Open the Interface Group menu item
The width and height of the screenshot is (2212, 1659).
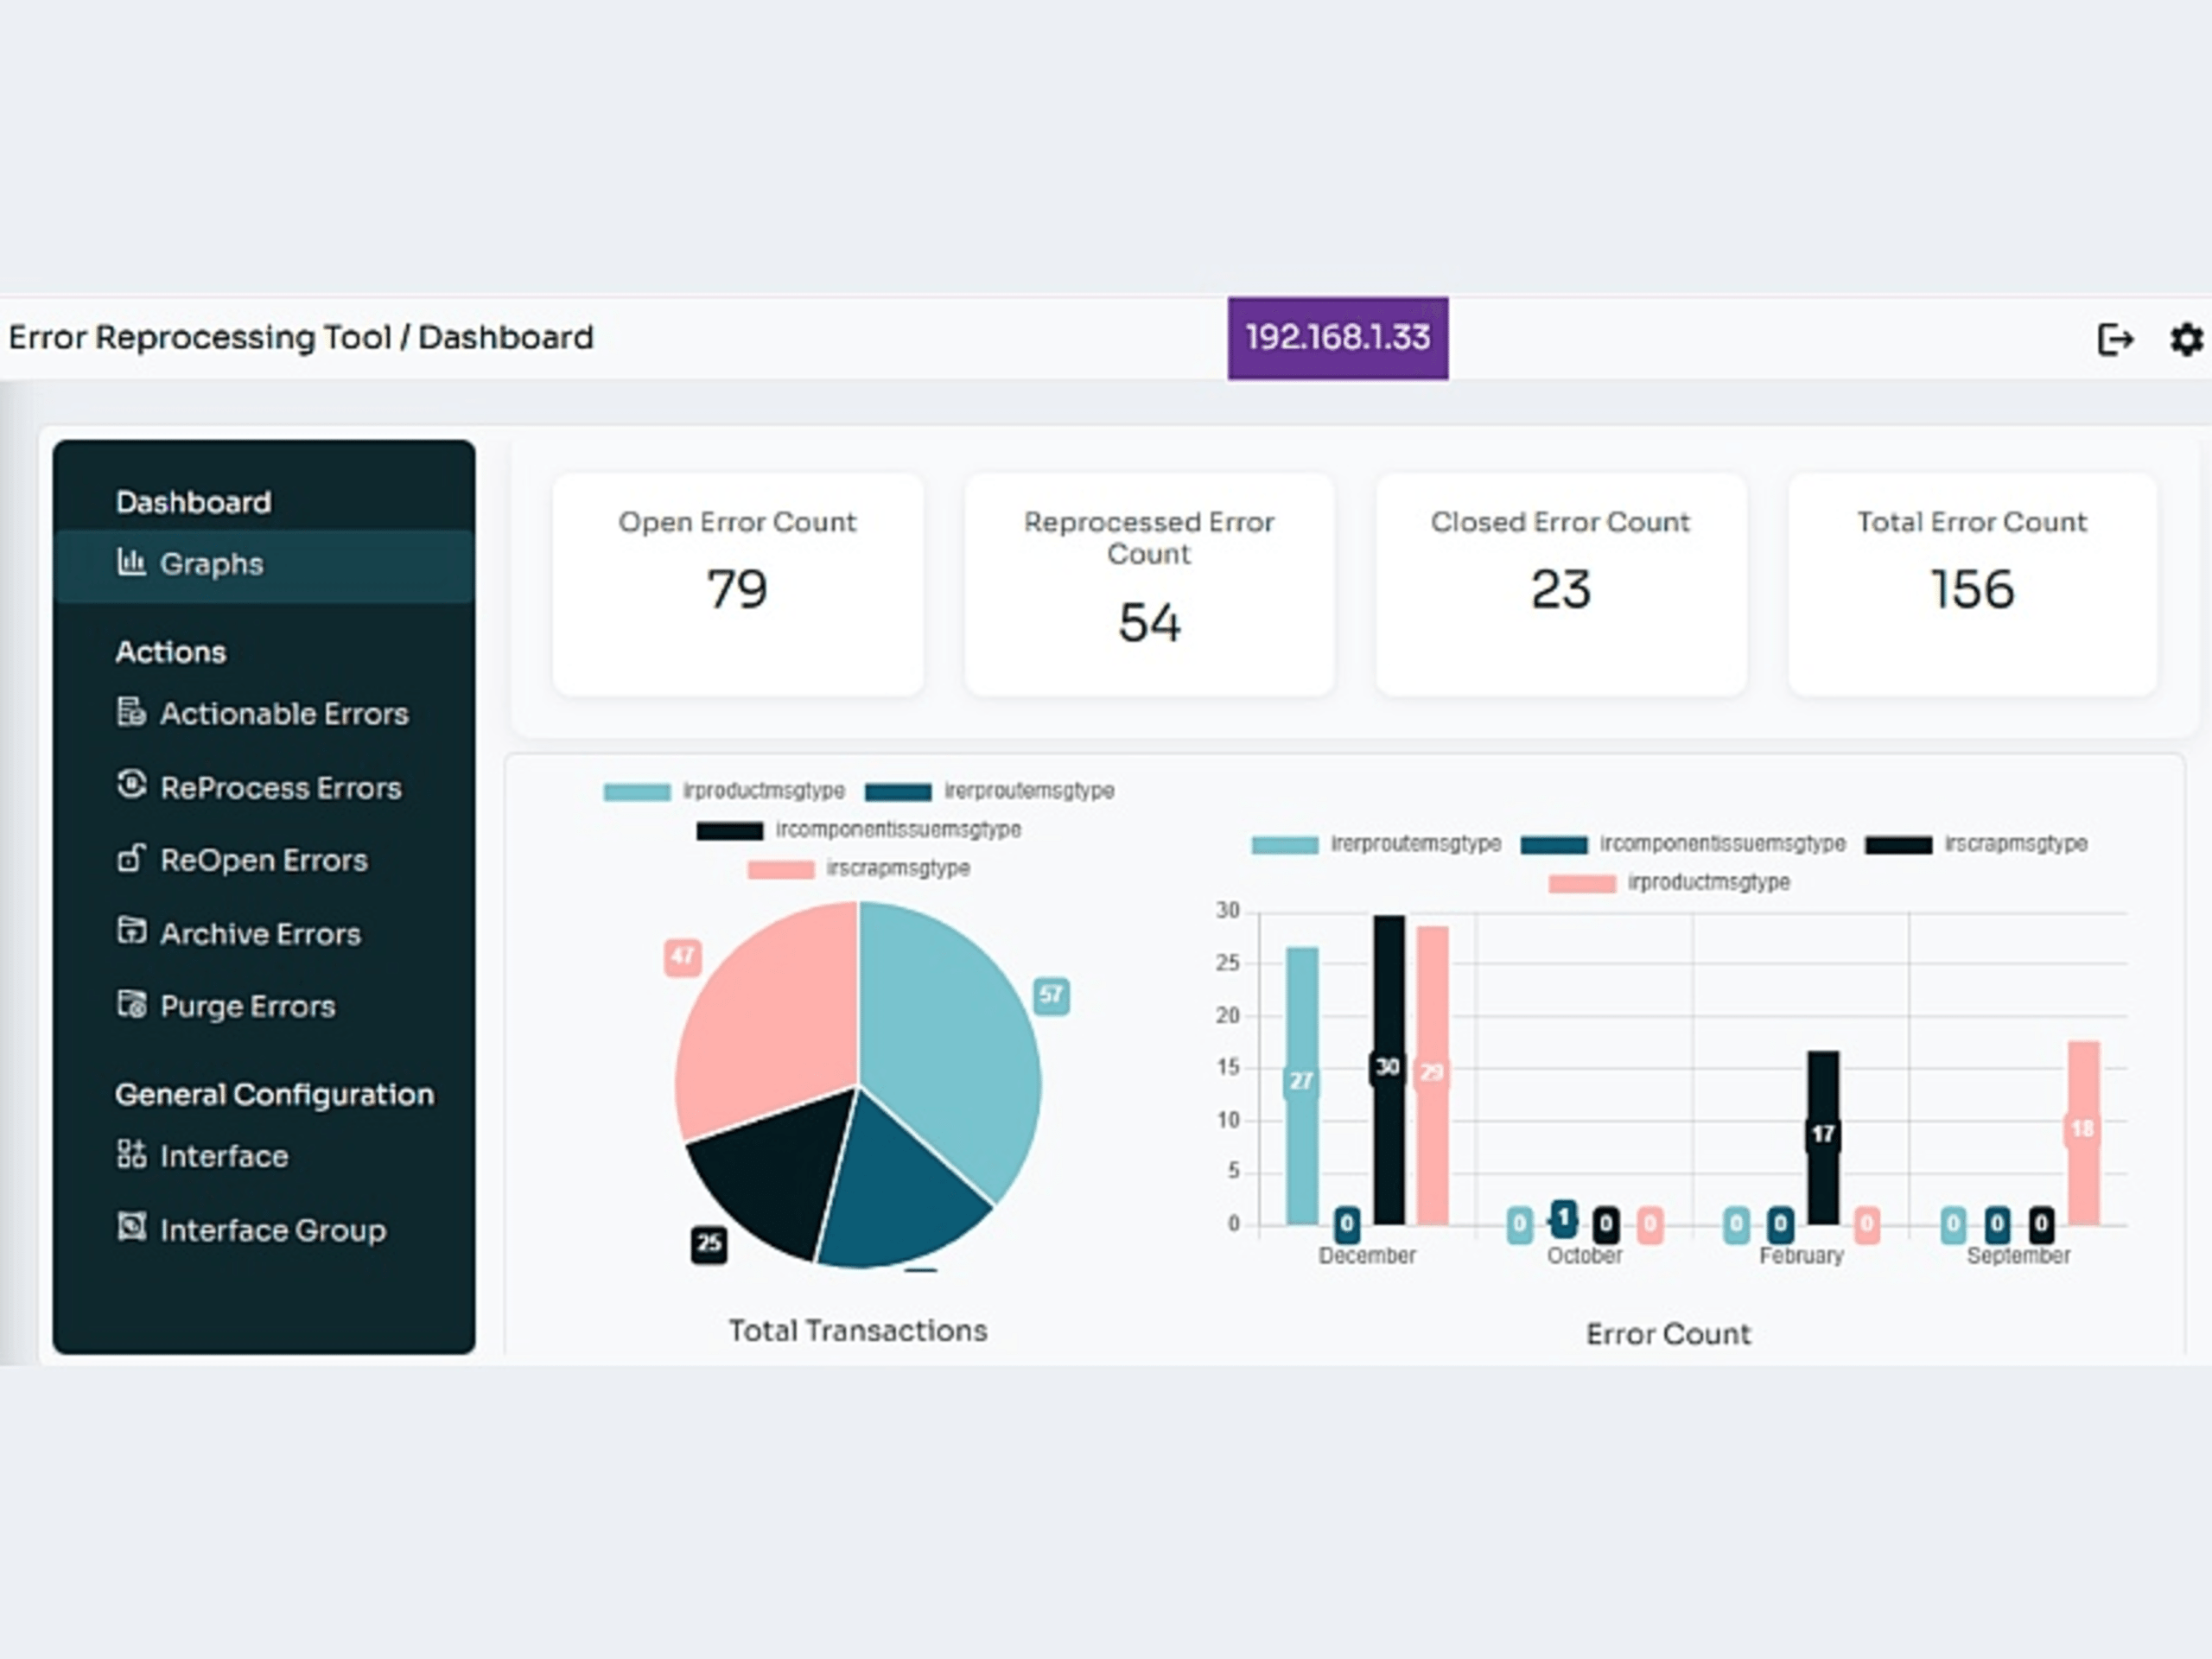point(272,1229)
